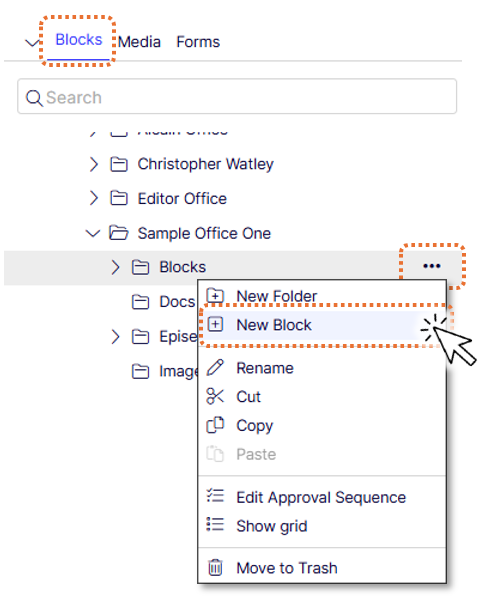
Task: Click the pencil Rename icon
Action: 215,368
